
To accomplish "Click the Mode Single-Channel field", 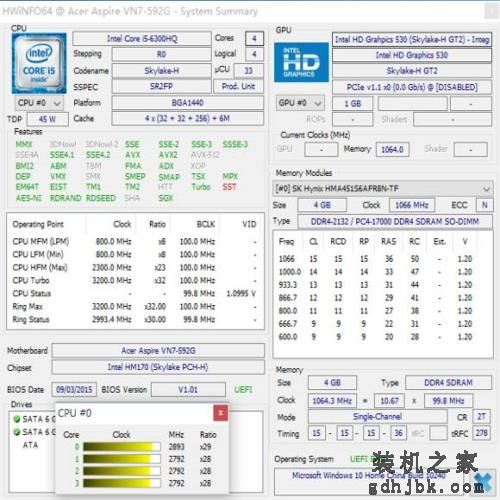I will point(377,417).
